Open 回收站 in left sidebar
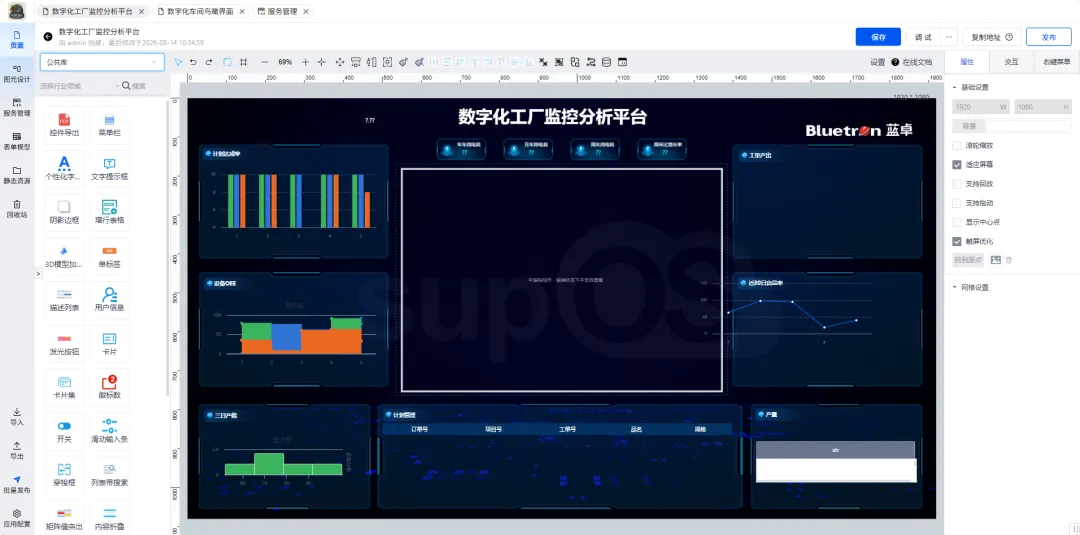The height and width of the screenshot is (535, 1080). pyautogui.click(x=17, y=209)
